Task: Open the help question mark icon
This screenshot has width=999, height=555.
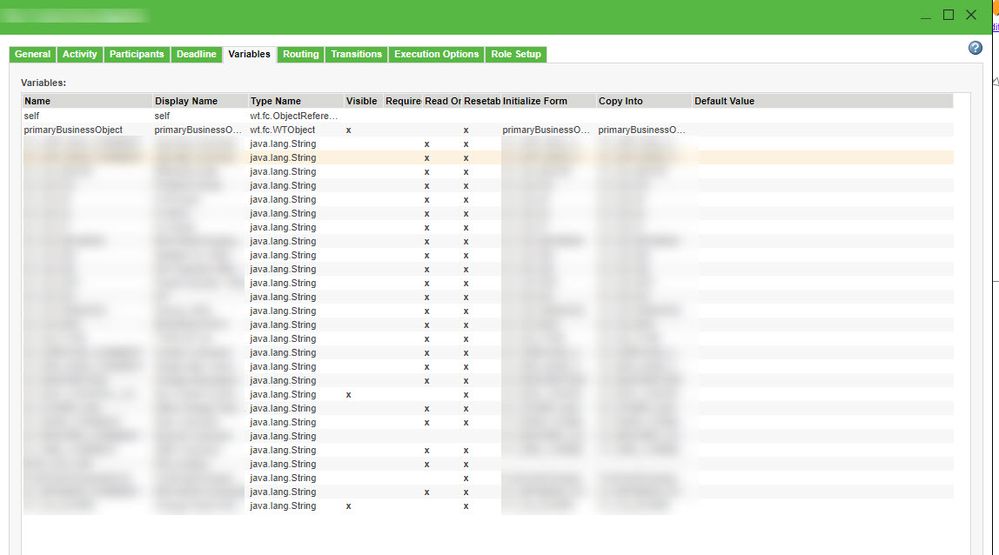Action: pyautogui.click(x=975, y=48)
